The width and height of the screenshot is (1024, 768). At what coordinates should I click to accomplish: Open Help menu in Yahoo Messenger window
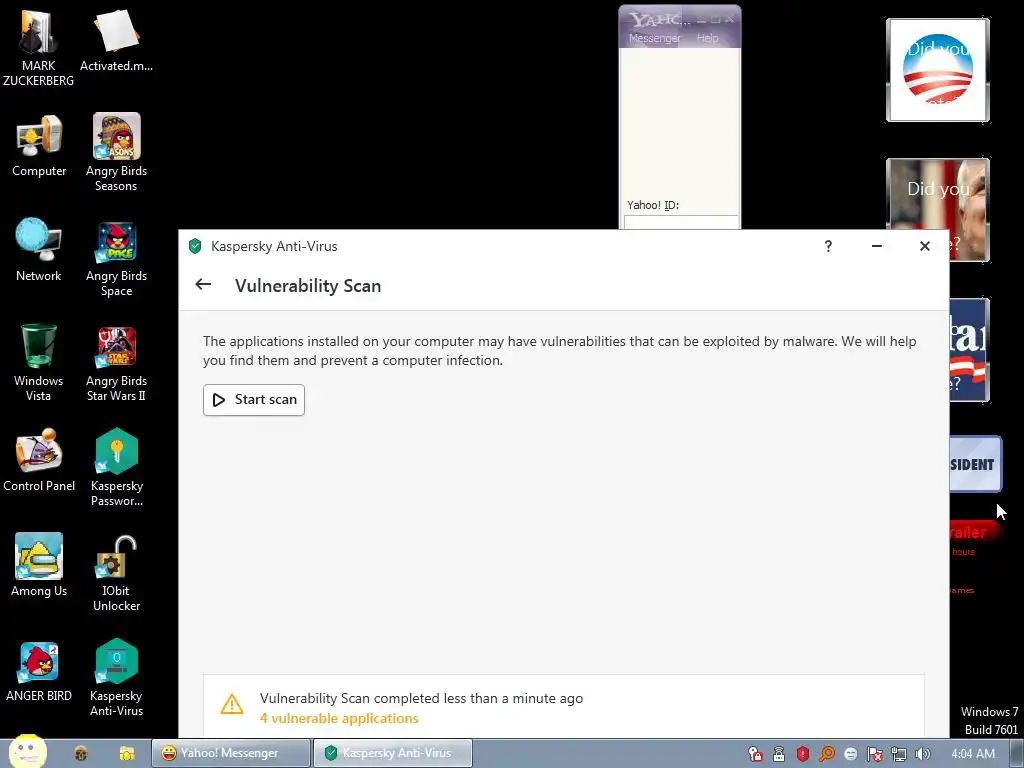click(707, 38)
